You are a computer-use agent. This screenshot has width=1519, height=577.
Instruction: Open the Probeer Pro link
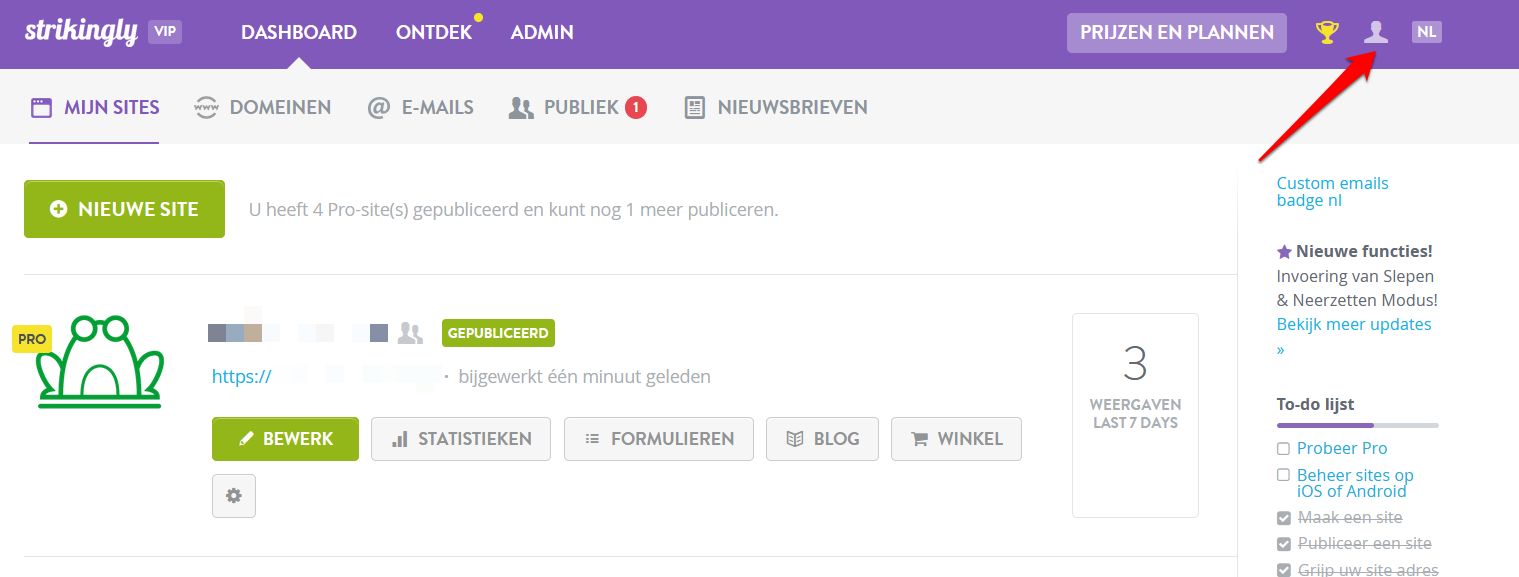click(1342, 448)
